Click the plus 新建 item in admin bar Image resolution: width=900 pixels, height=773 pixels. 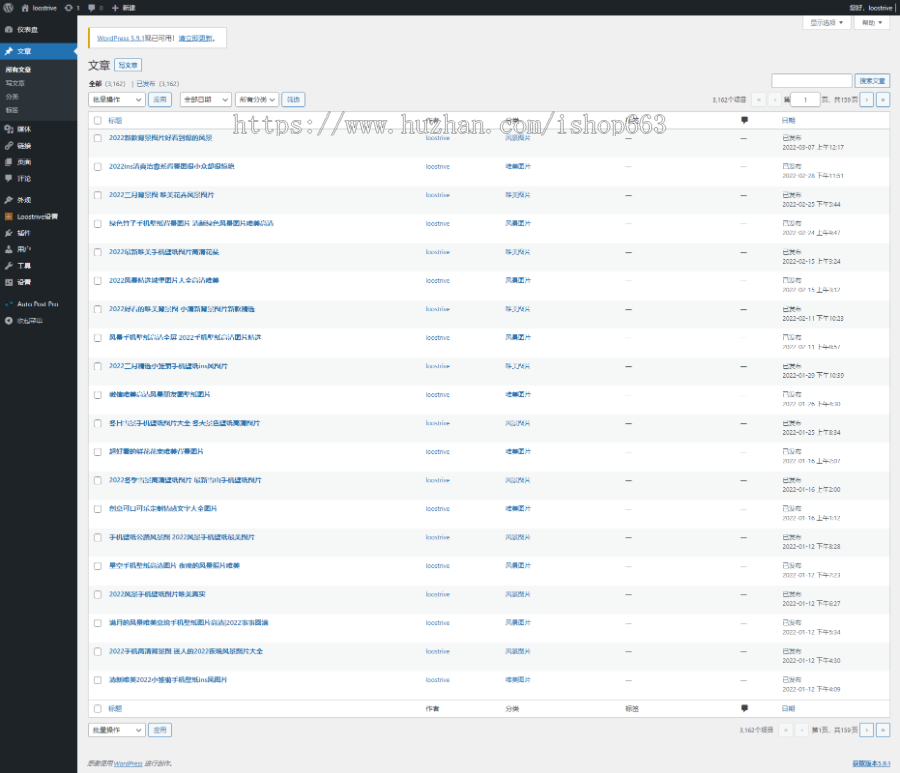[123, 8]
